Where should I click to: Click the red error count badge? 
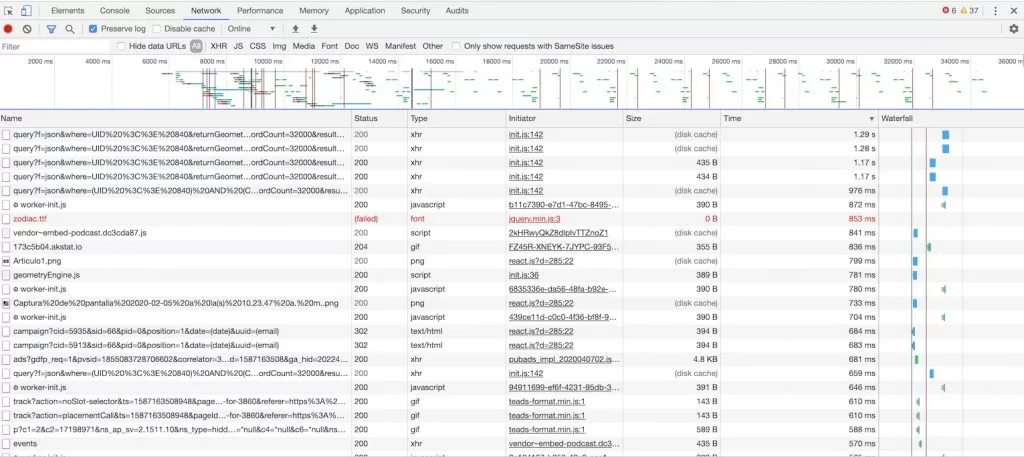(950, 10)
